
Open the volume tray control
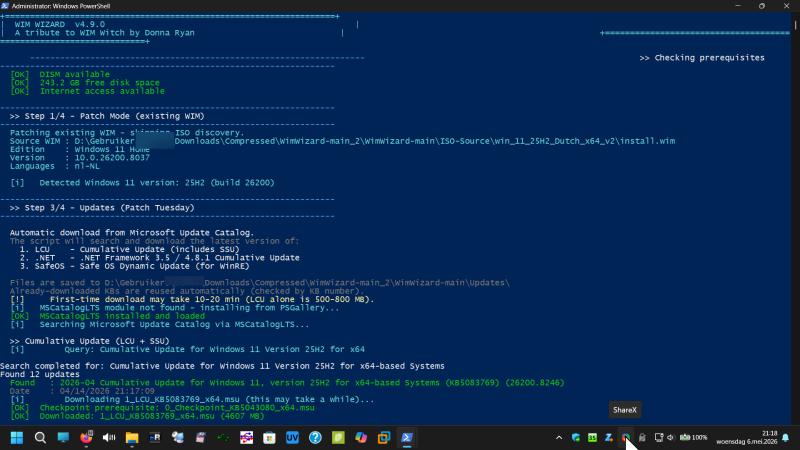pos(671,438)
